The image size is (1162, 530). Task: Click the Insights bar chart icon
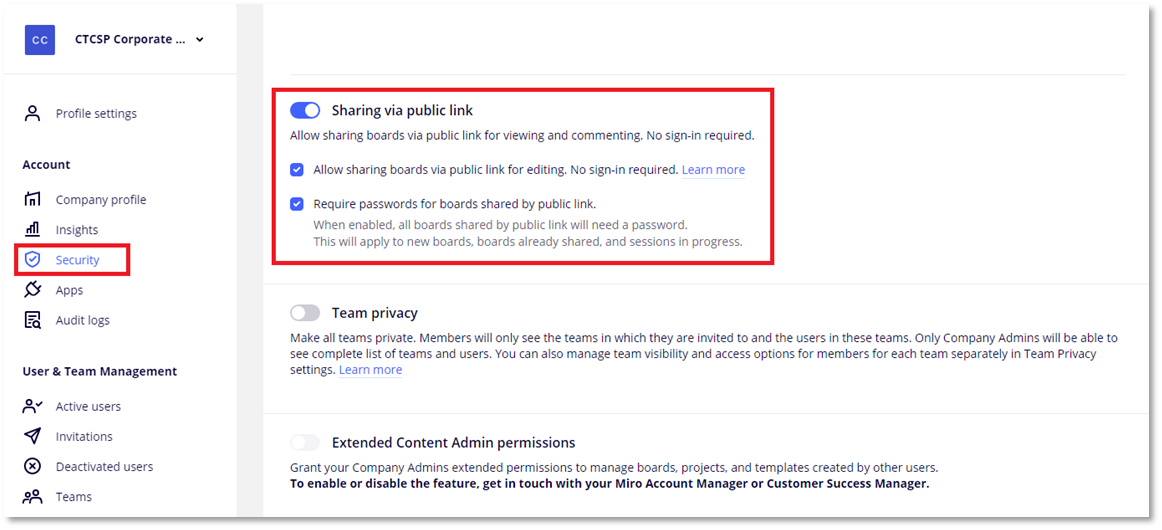32,230
